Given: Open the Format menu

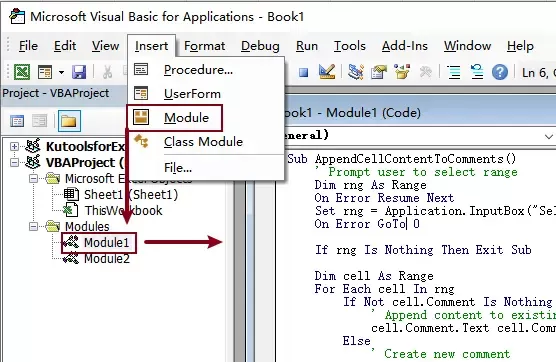Looking at the screenshot, I should [x=205, y=46].
